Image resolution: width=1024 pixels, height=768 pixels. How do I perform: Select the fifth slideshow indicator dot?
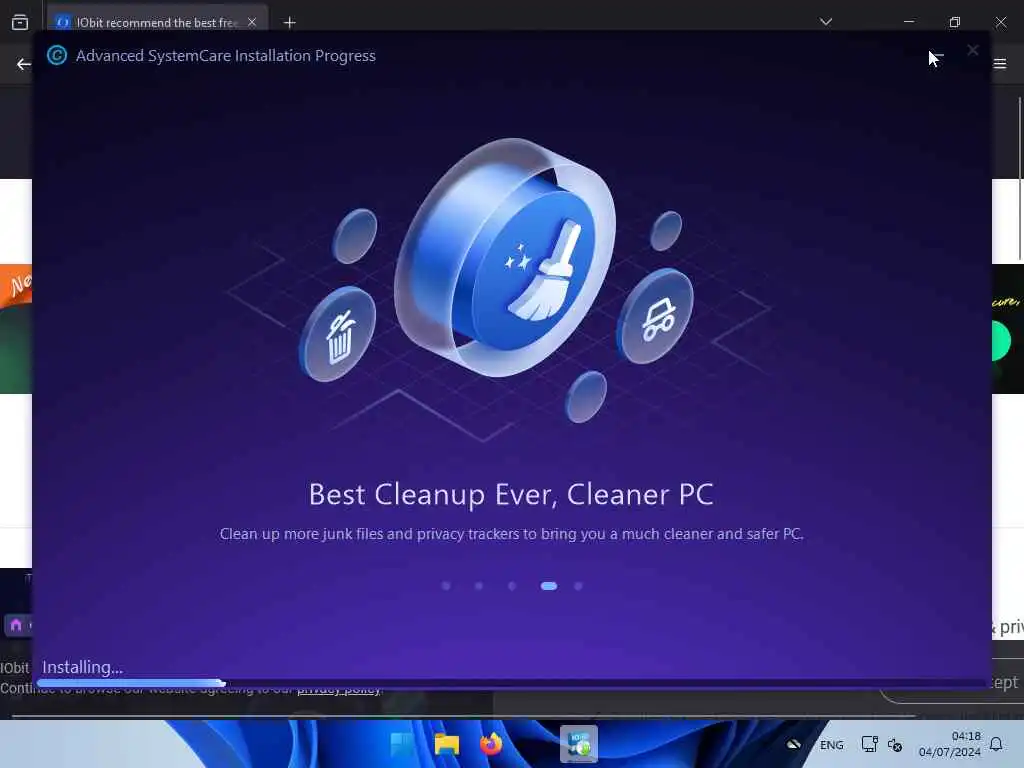pyautogui.click(x=578, y=586)
